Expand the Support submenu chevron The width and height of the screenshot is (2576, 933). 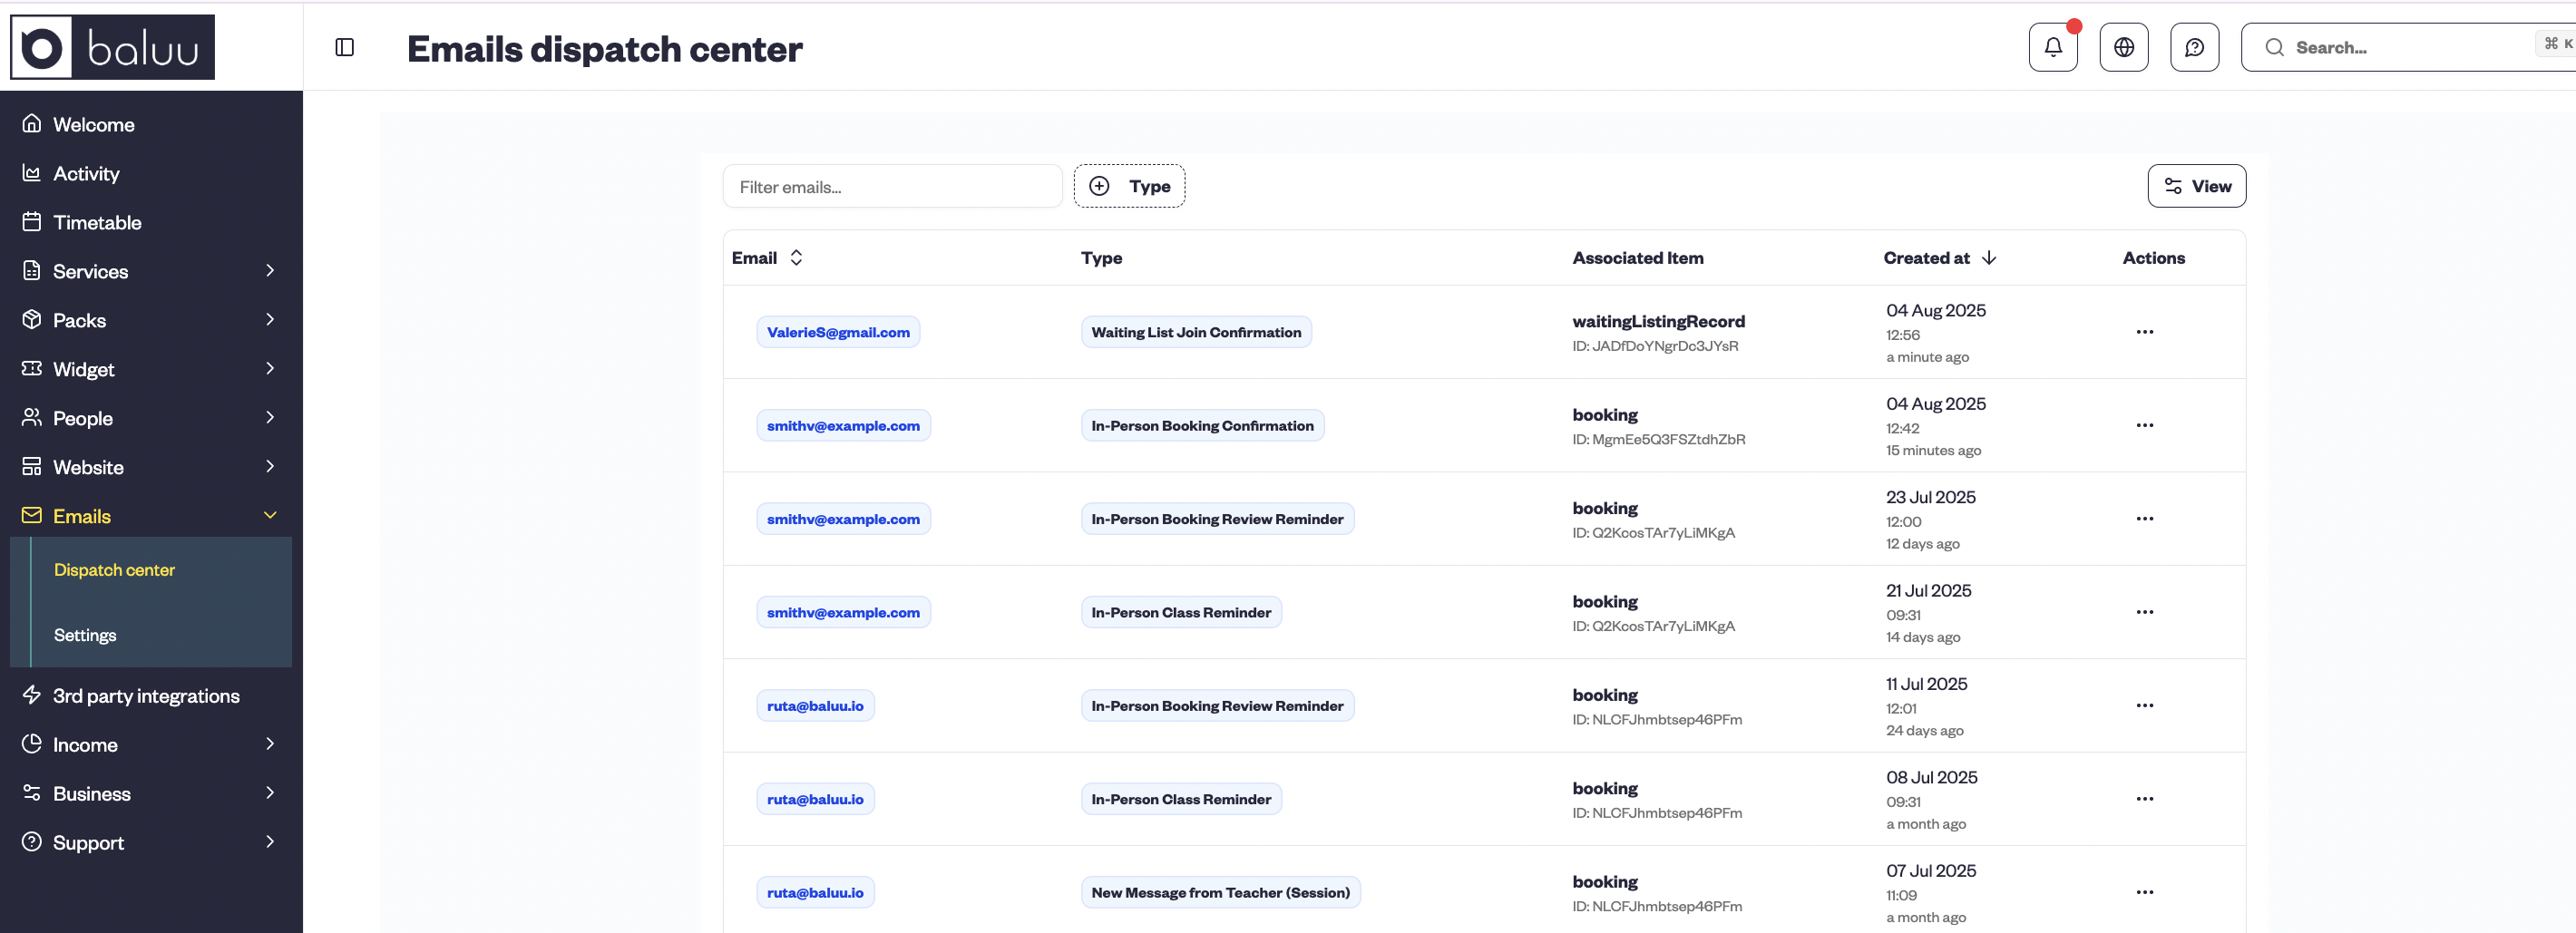(x=270, y=842)
